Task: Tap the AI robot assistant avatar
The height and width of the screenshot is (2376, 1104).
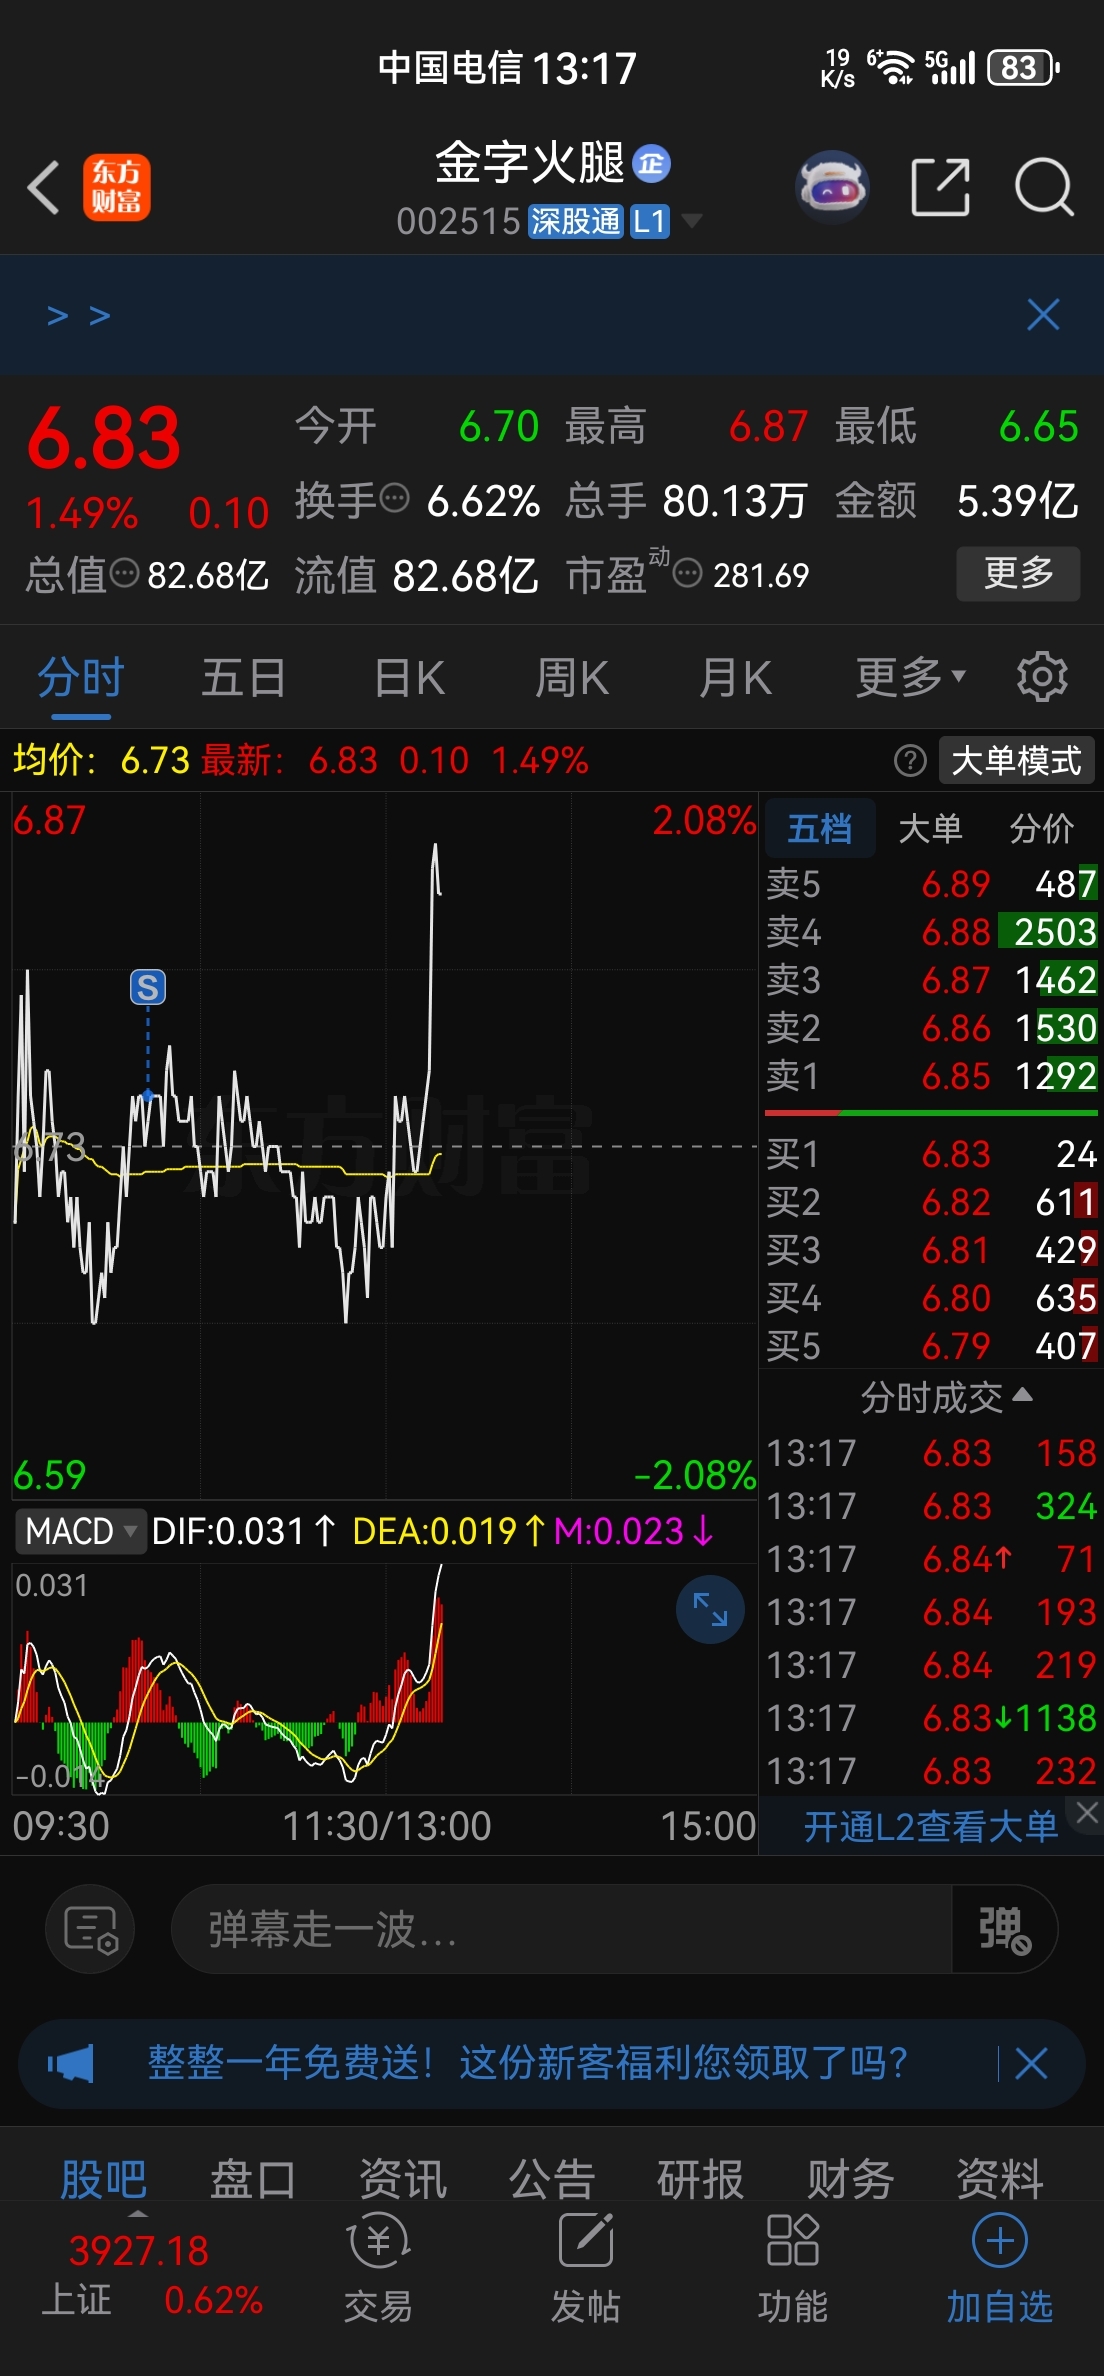Action: pos(831,187)
